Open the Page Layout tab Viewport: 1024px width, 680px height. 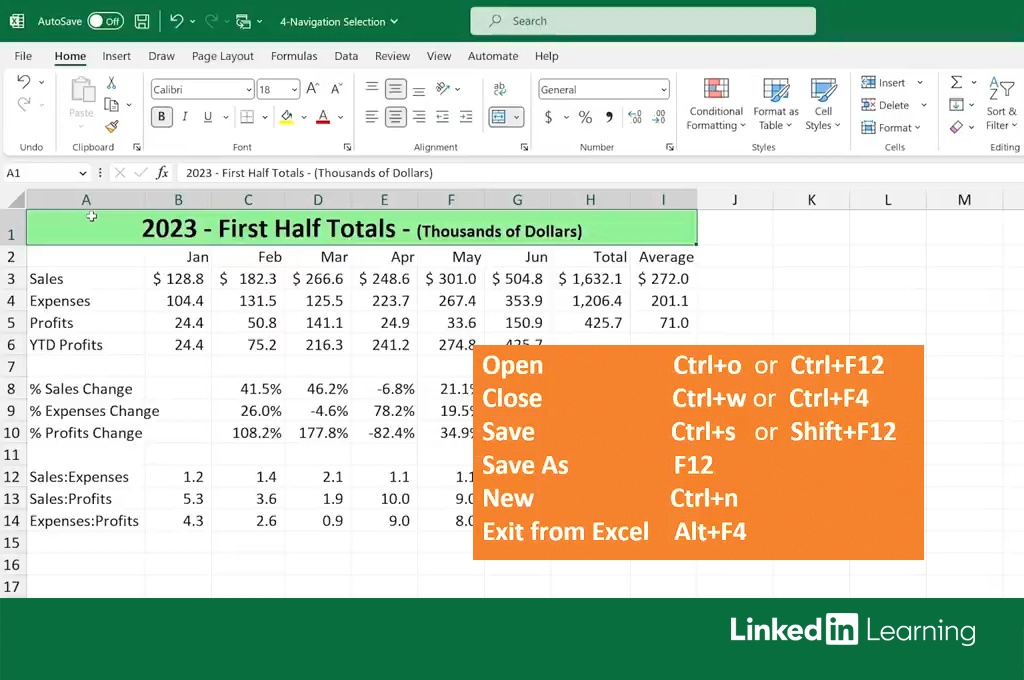coord(222,56)
